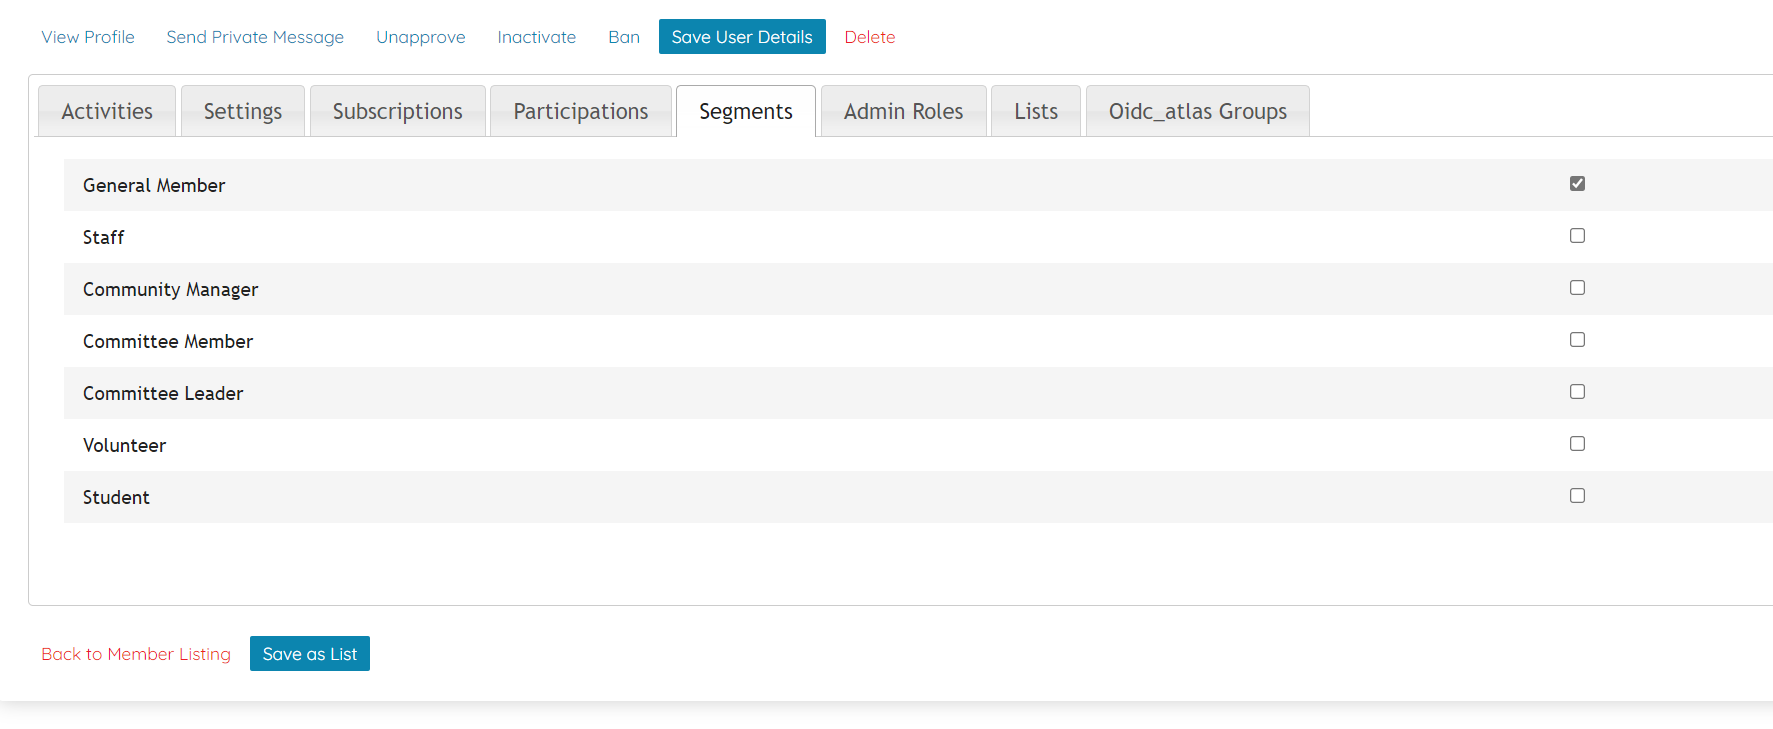
Task: Delete this user
Action: 870,37
